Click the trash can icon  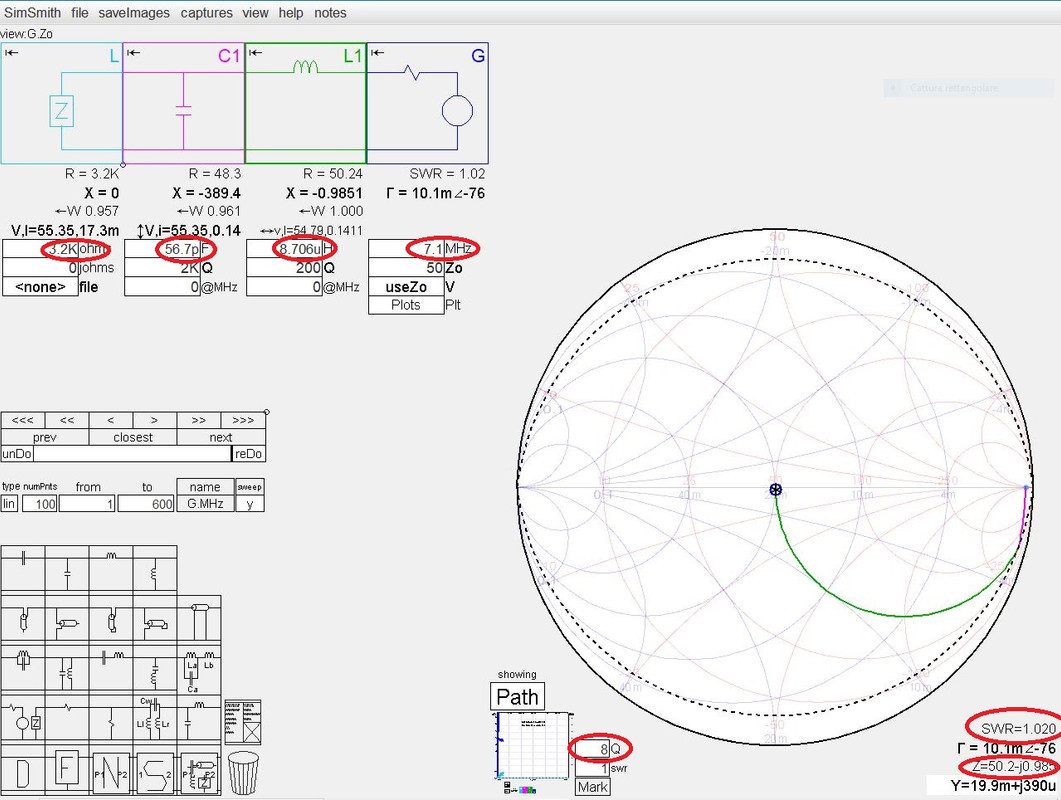point(244,772)
